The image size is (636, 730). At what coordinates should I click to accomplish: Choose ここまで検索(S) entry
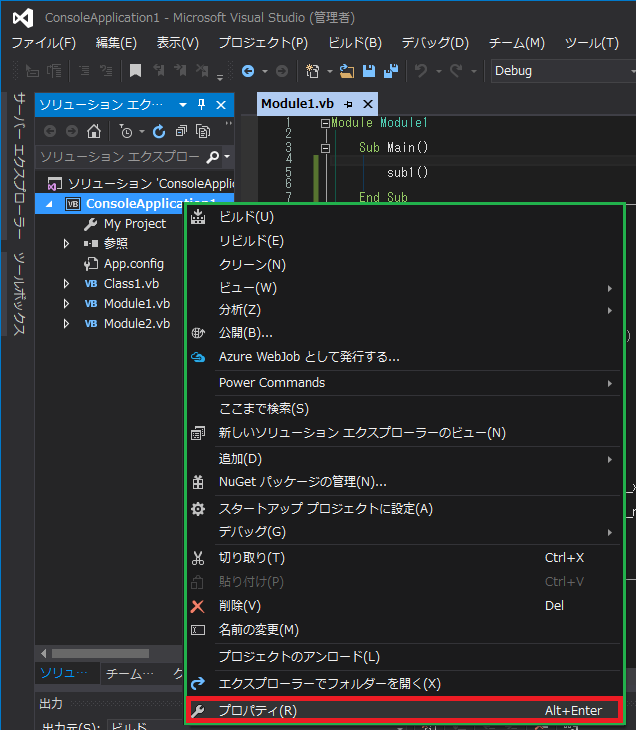point(405,409)
